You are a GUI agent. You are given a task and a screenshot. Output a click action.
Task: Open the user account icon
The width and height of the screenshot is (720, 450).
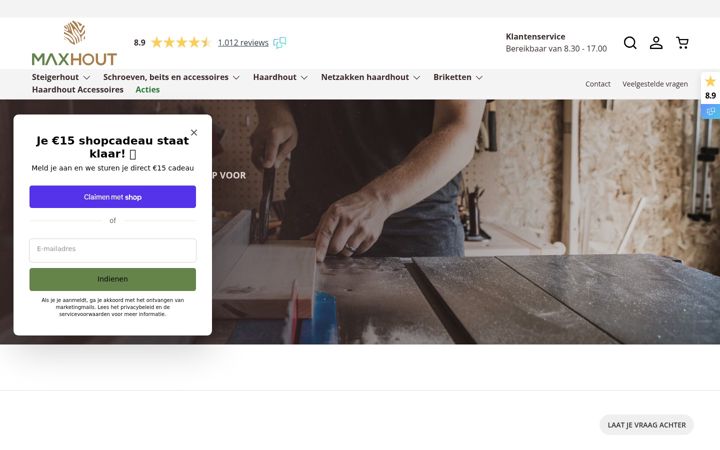(x=656, y=43)
